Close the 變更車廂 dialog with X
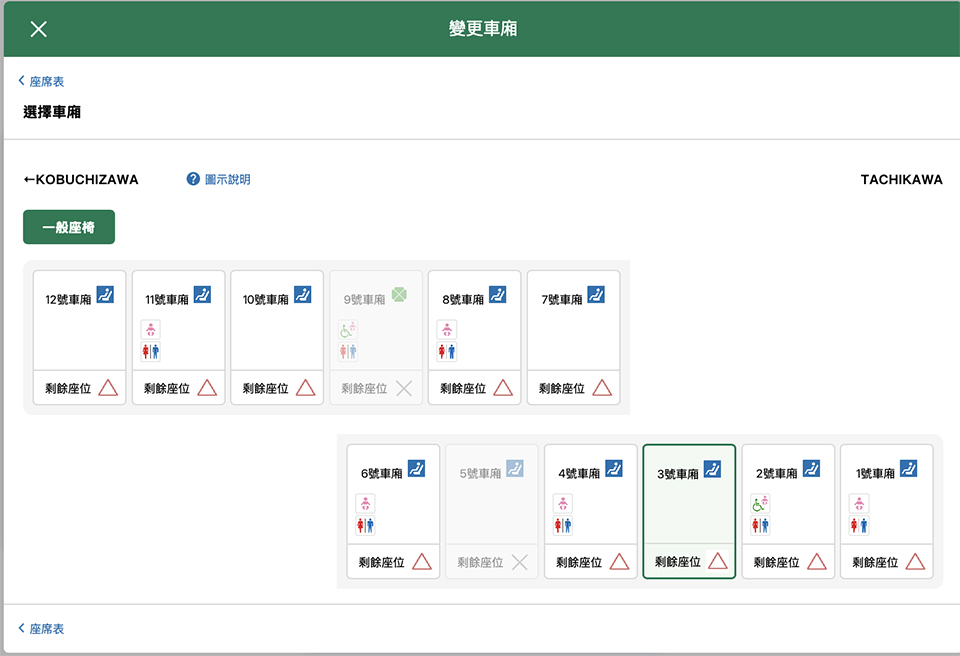Viewport: 960px width, 656px height. (38, 29)
